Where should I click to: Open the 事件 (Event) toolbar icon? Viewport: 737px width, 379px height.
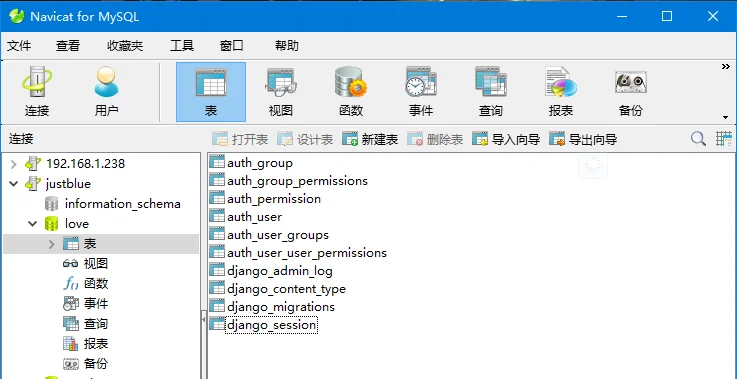421,92
